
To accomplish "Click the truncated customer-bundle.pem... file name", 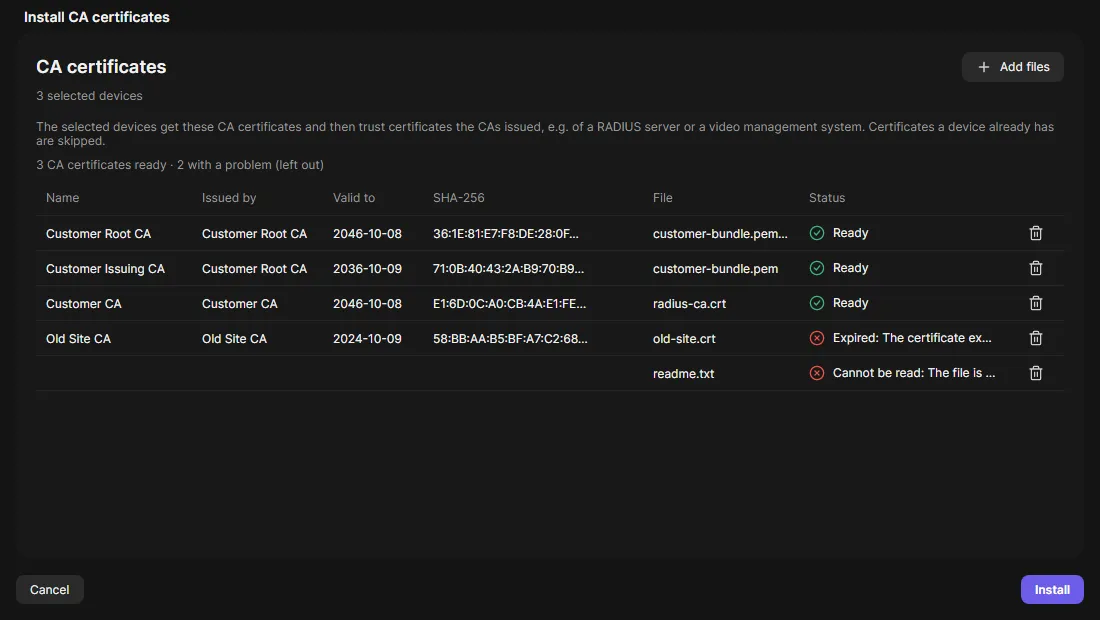I will pyautogui.click(x=720, y=234).
